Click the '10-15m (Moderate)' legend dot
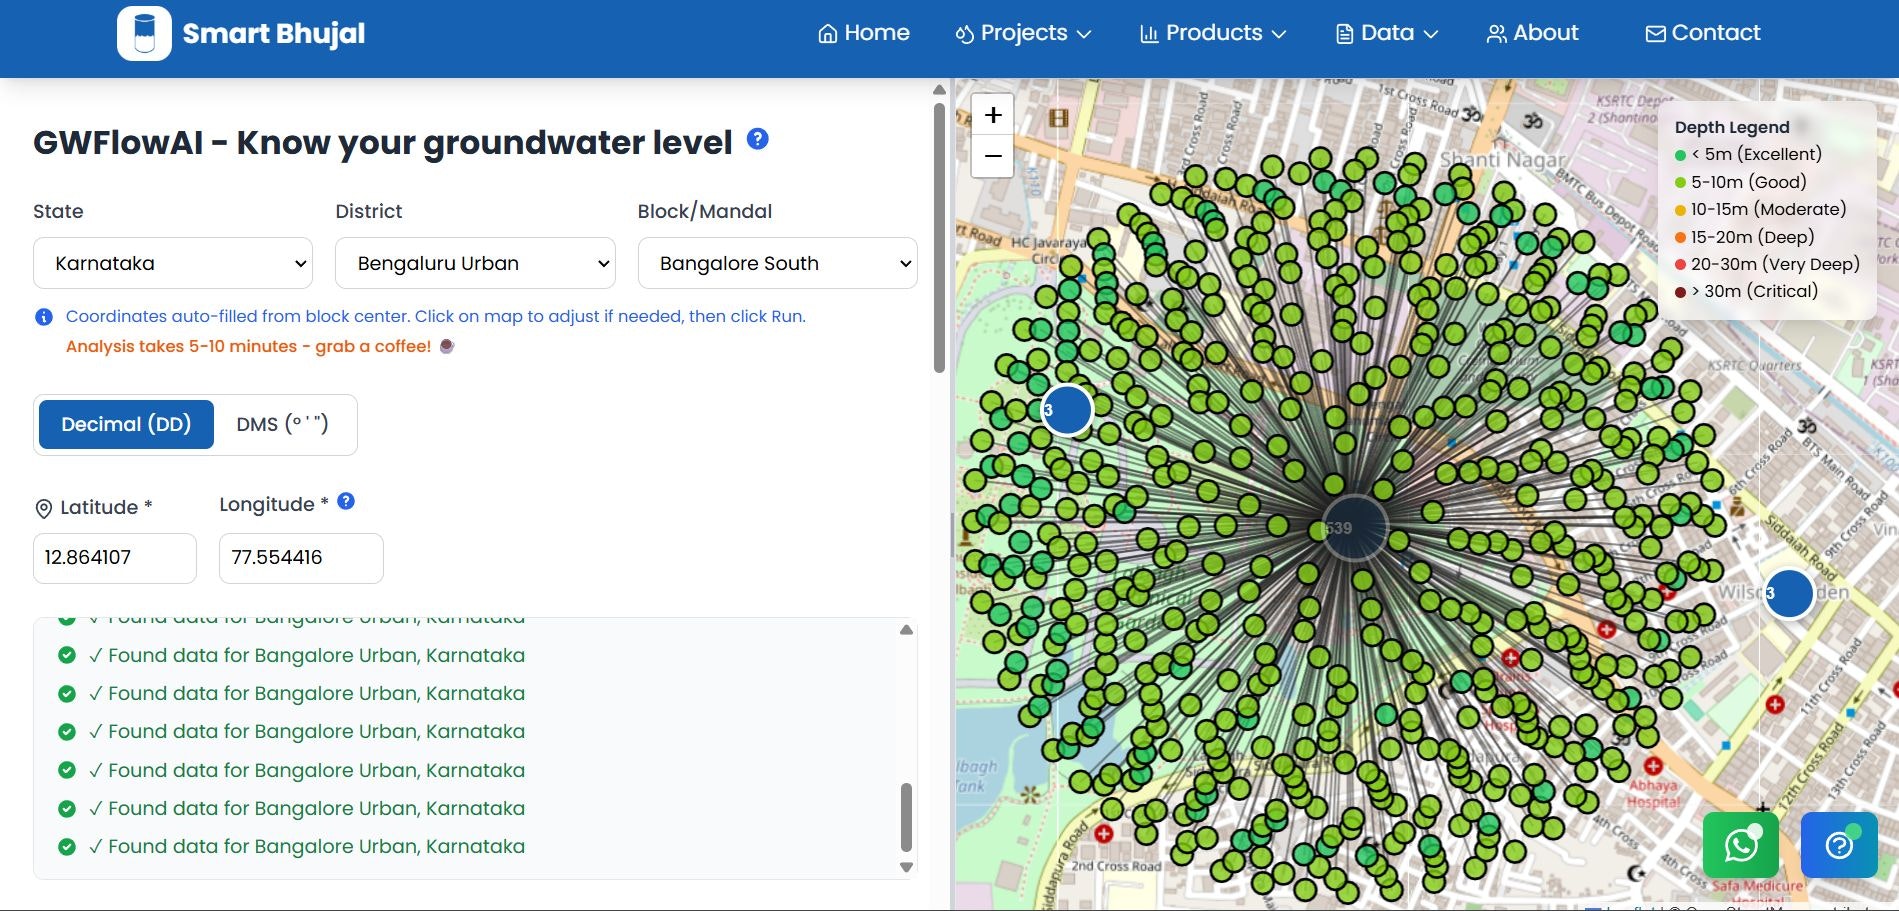This screenshot has height=911, width=1899. click(1680, 210)
